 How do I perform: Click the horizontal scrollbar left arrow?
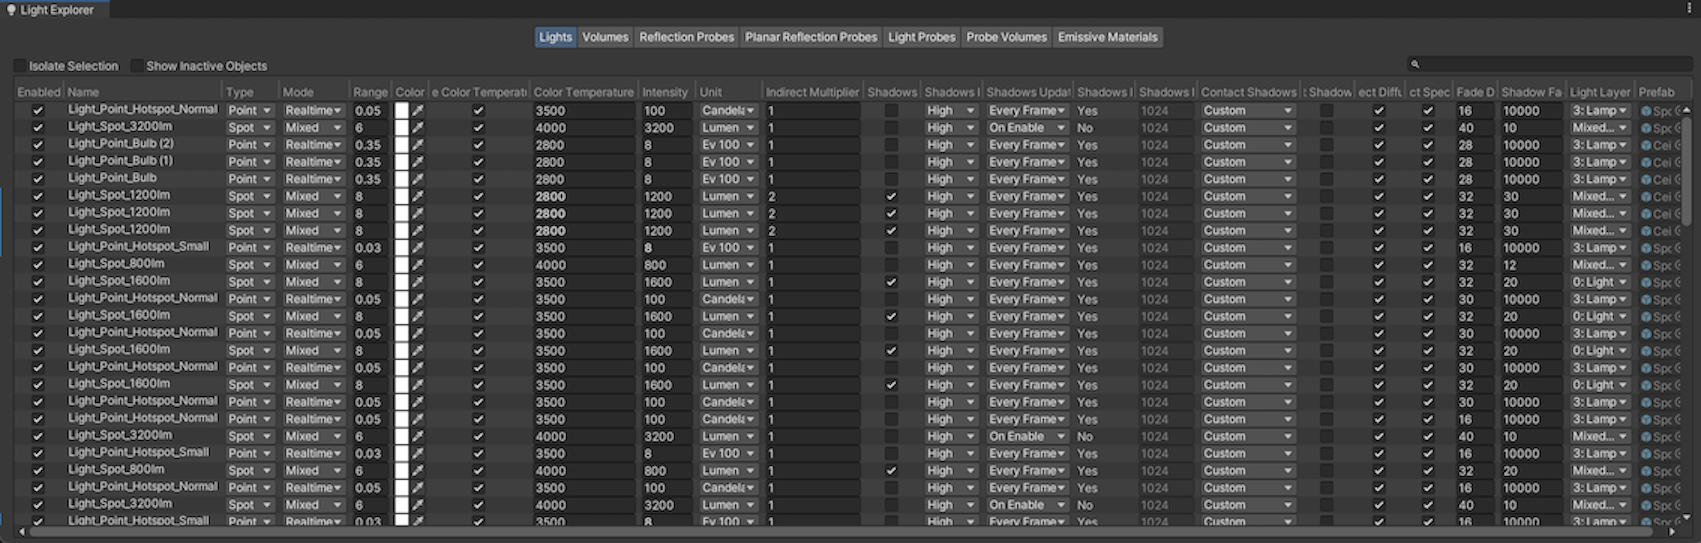[22, 532]
